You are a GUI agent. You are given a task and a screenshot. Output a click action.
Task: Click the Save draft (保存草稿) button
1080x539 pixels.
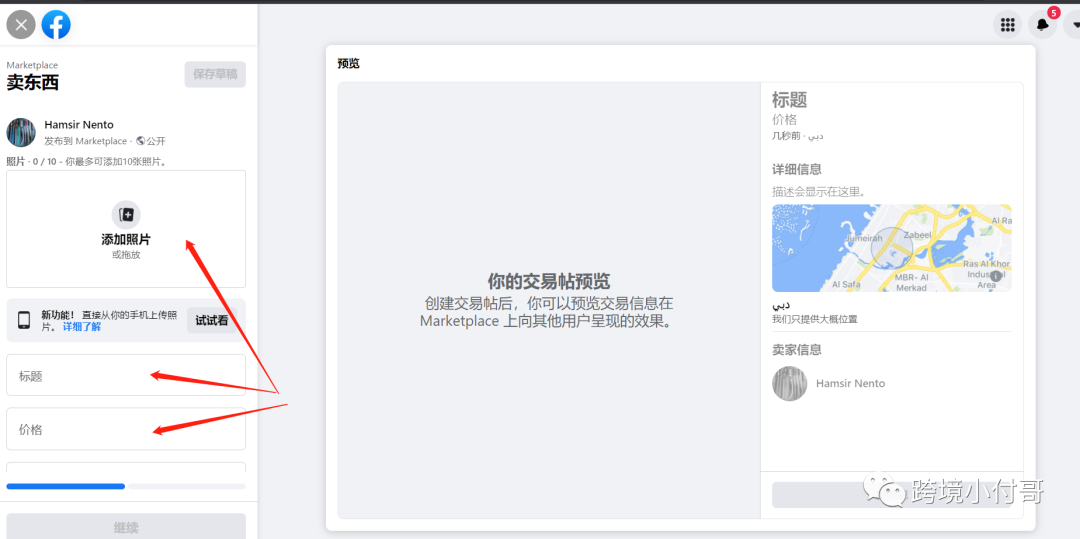click(x=215, y=74)
